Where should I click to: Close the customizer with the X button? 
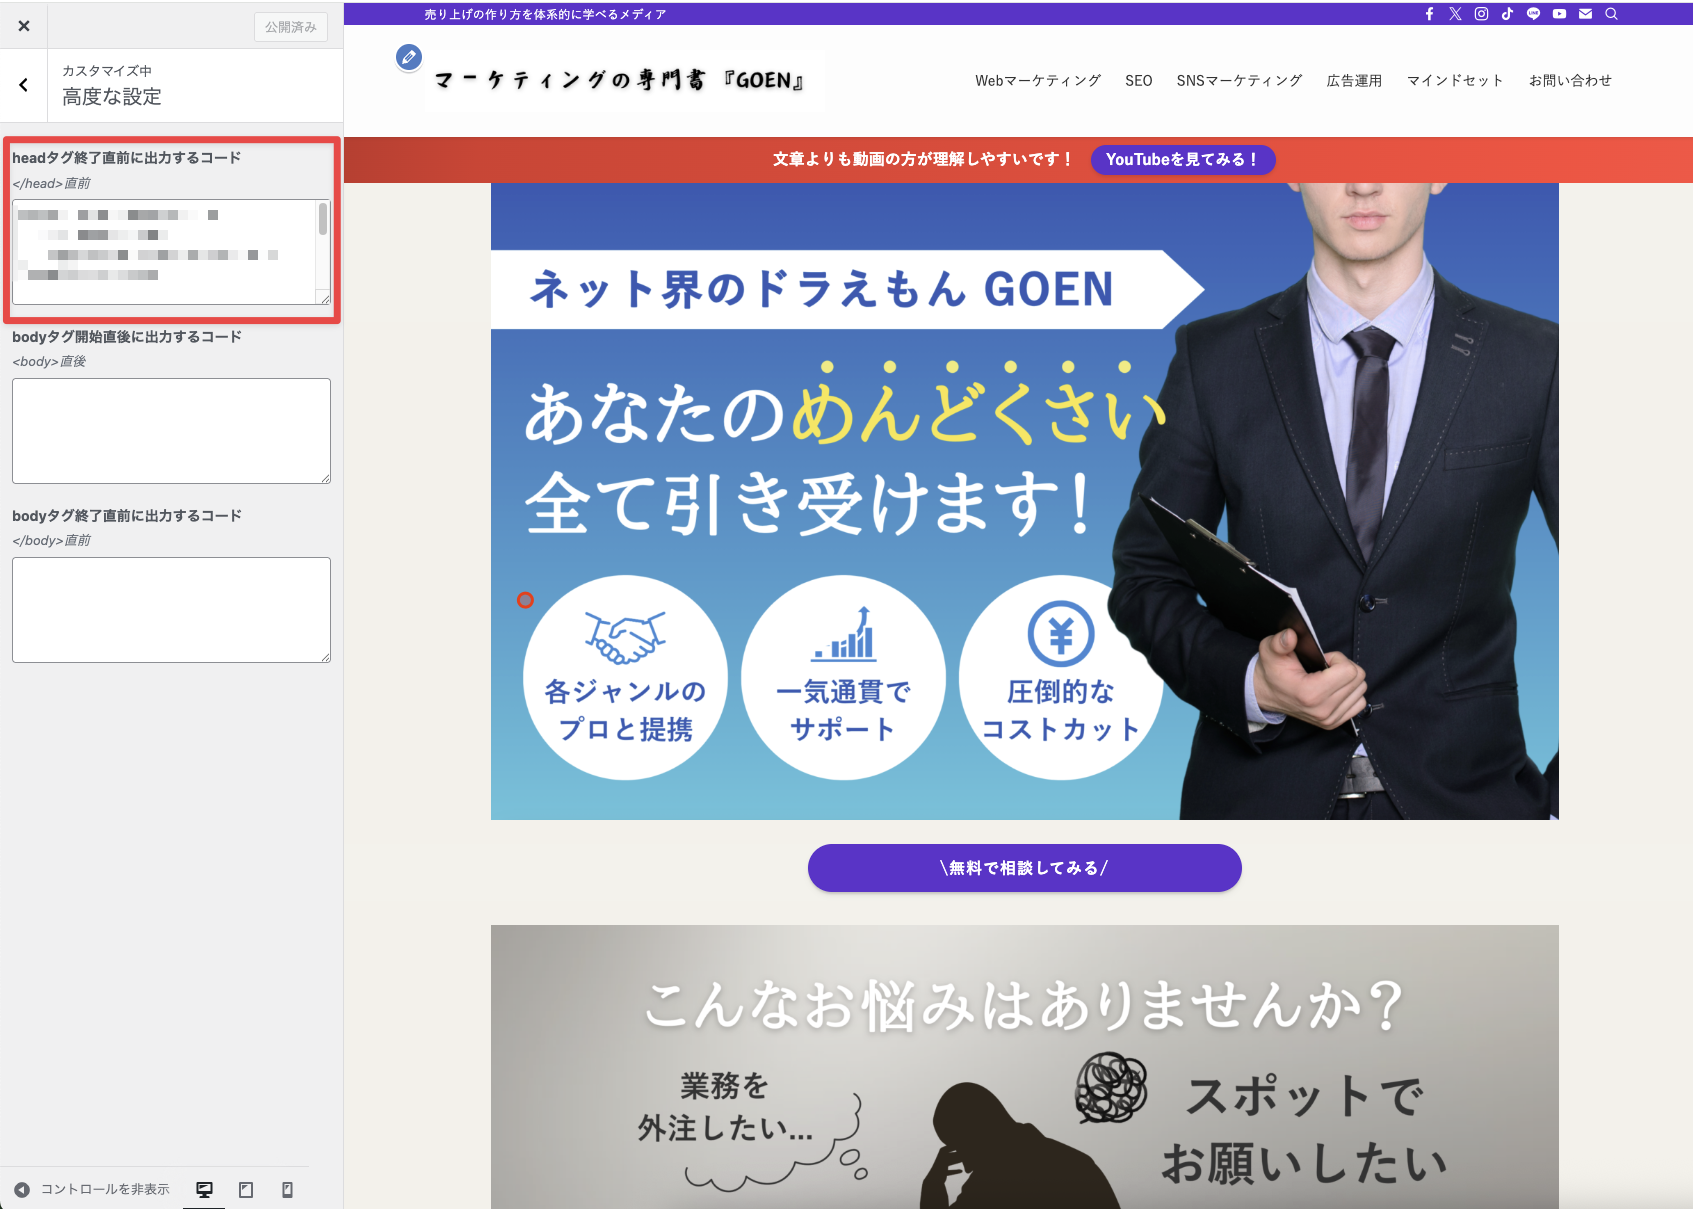click(24, 26)
